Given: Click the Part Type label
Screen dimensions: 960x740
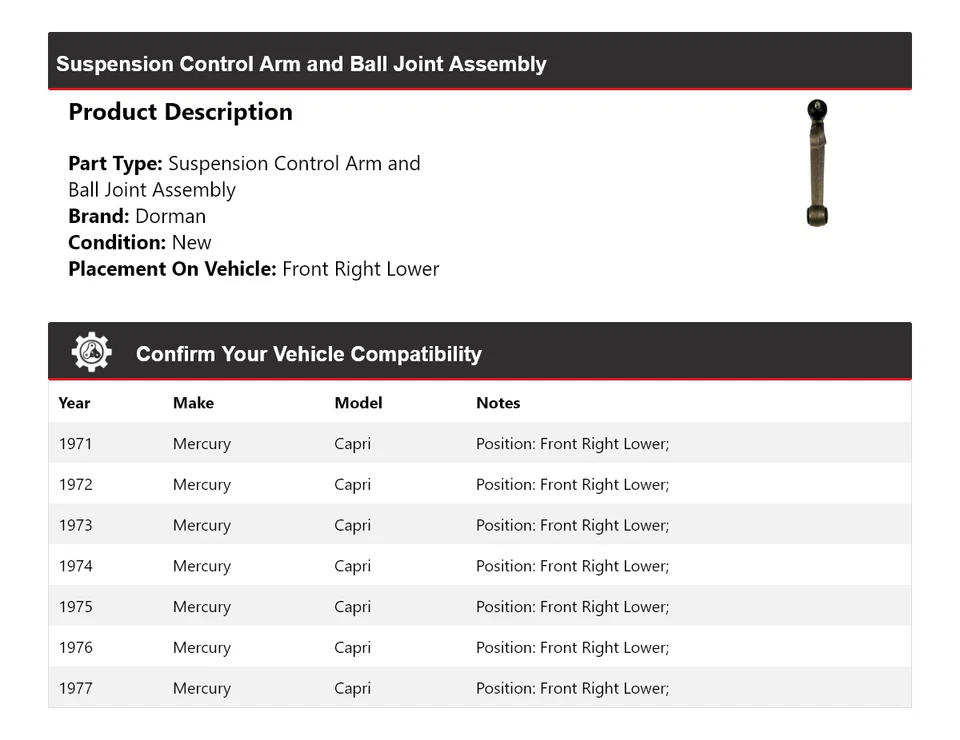Looking at the screenshot, I should pos(115,164).
